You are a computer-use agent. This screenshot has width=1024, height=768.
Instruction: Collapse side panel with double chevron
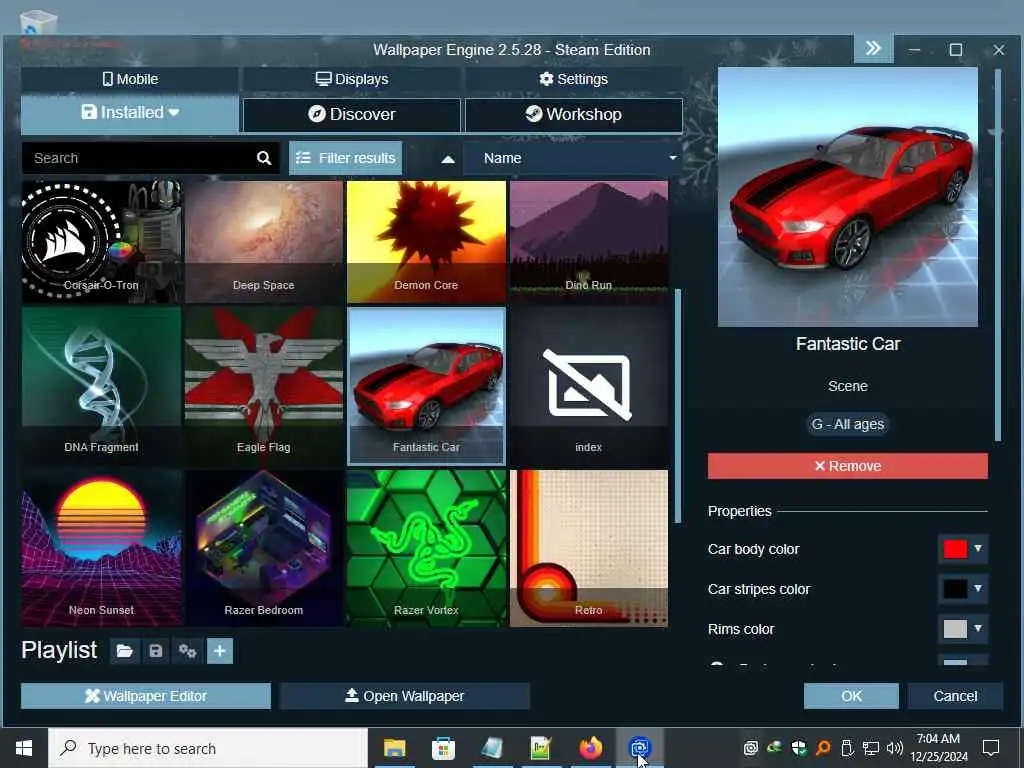(x=873, y=49)
